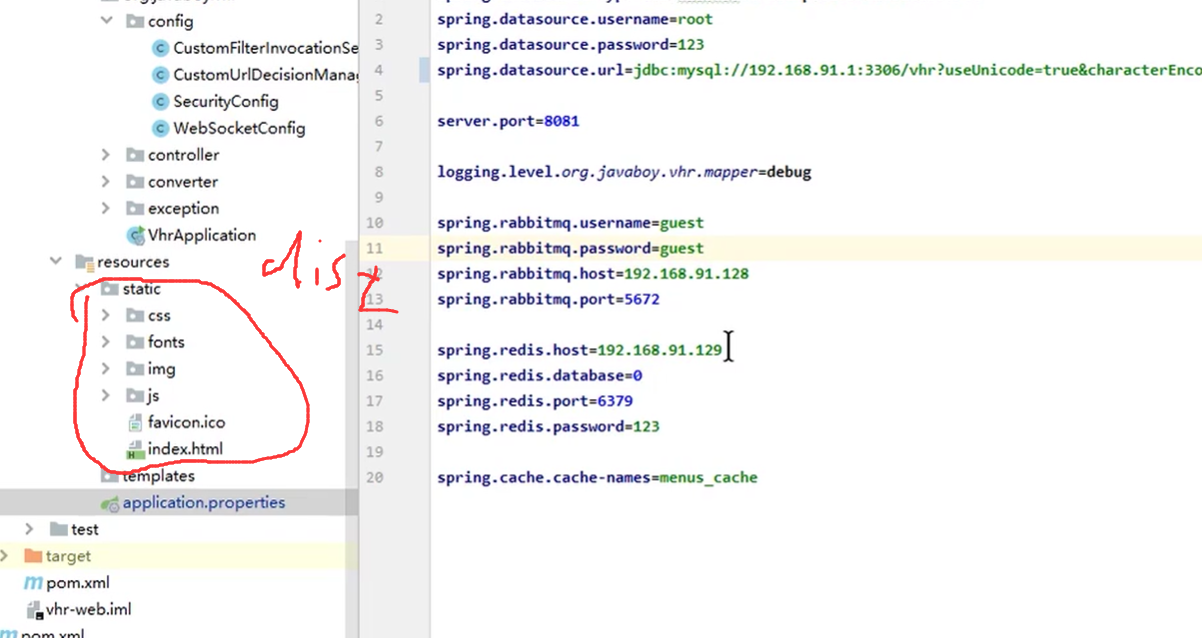Expand the test folder

(29, 529)
